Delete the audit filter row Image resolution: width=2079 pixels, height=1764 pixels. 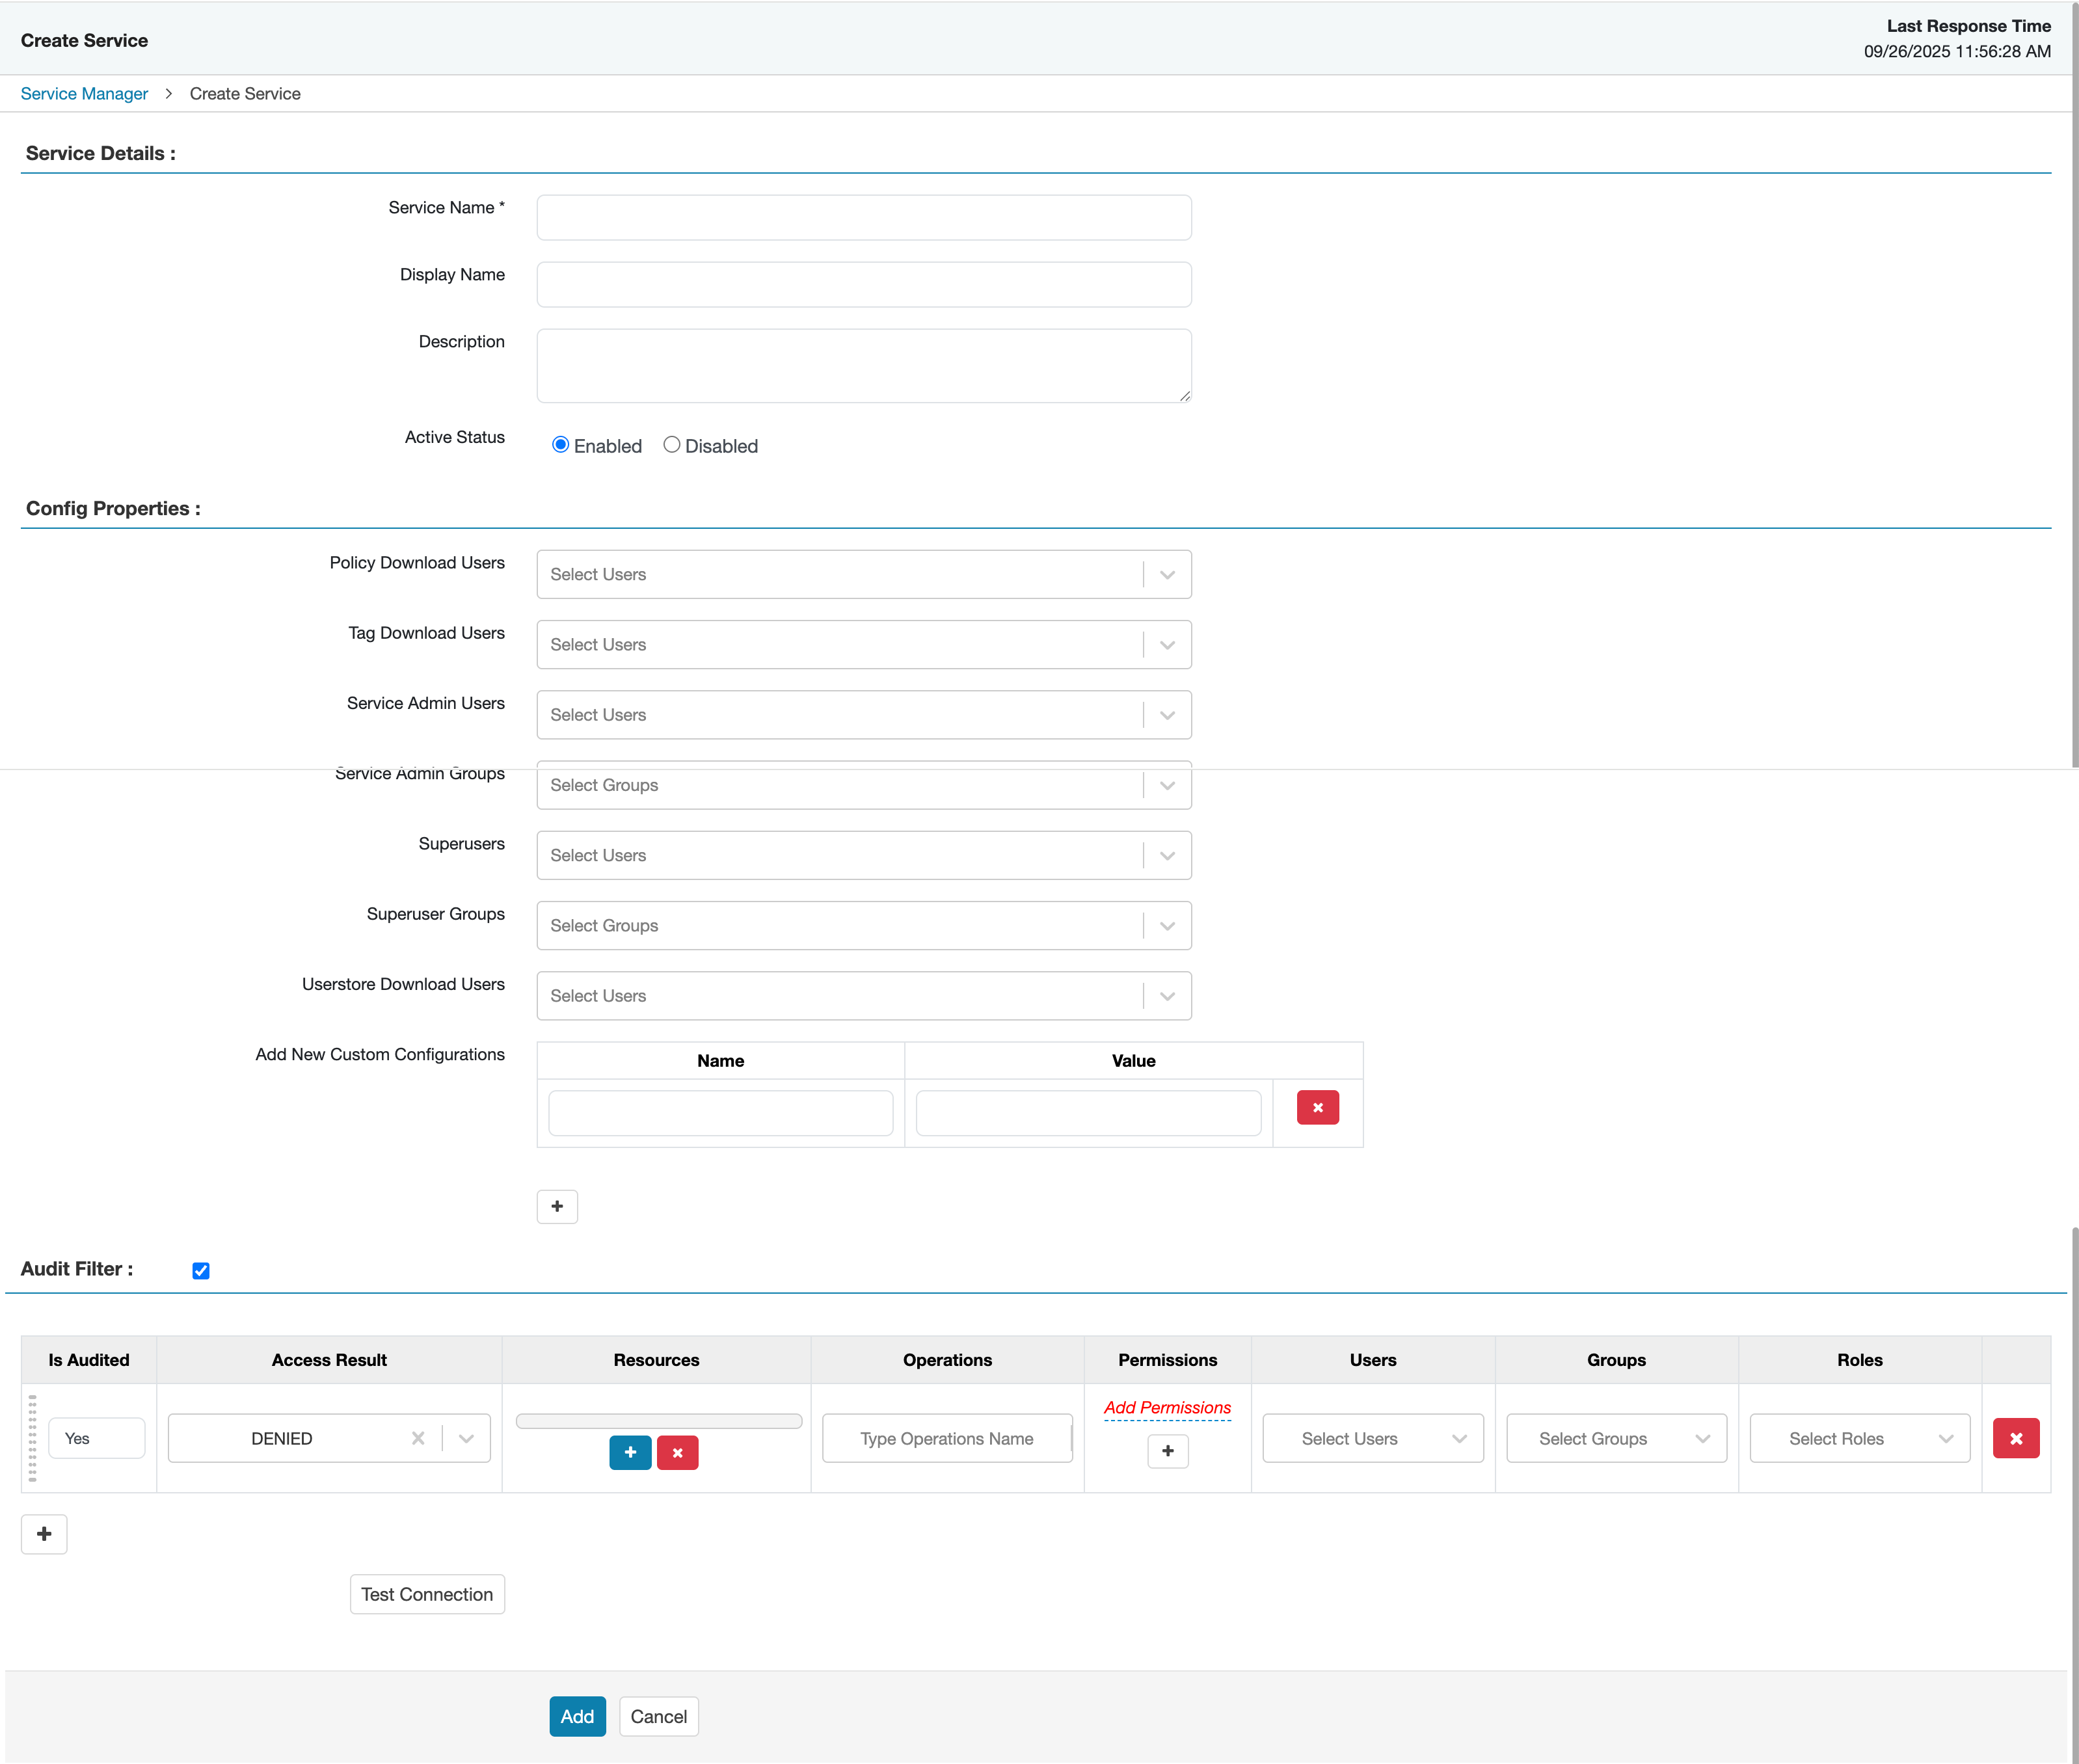tap(2015, 1438)
